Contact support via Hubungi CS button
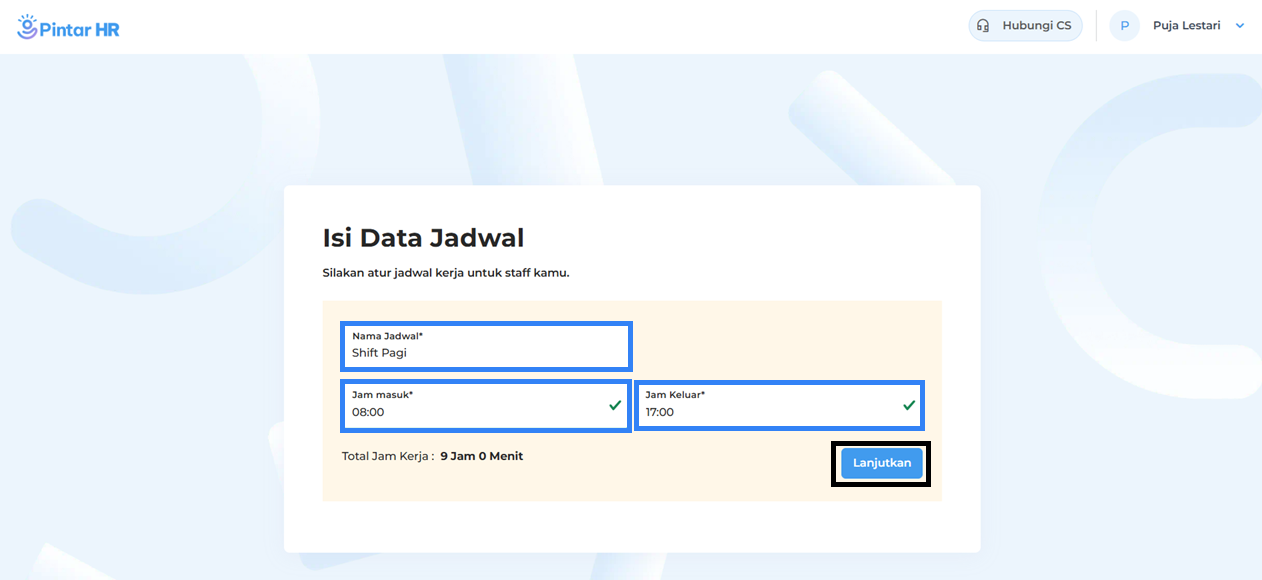The height and width of the screenshot is (580, 1262). 1025,26
